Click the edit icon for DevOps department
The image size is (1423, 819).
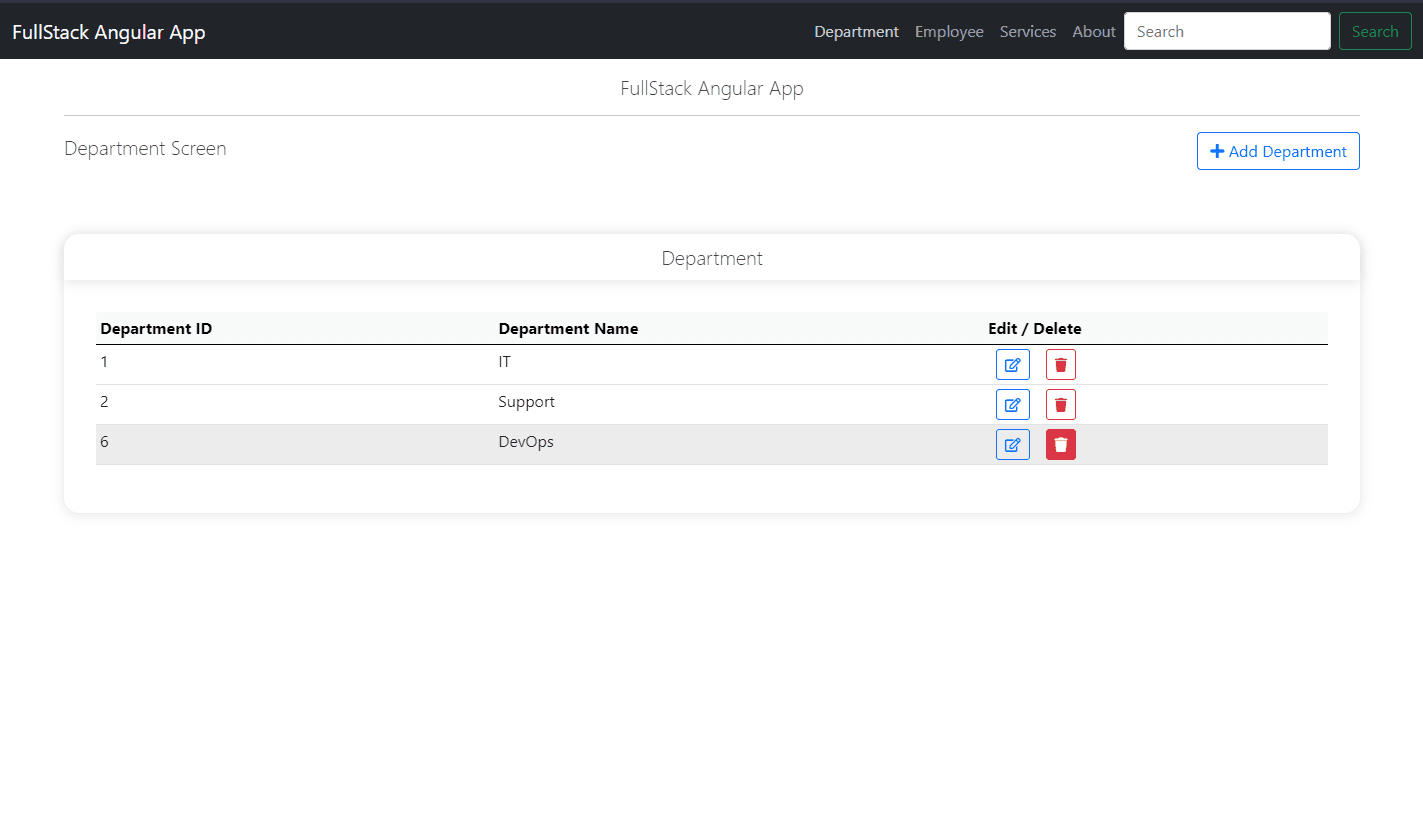[x=1012, y=444]
